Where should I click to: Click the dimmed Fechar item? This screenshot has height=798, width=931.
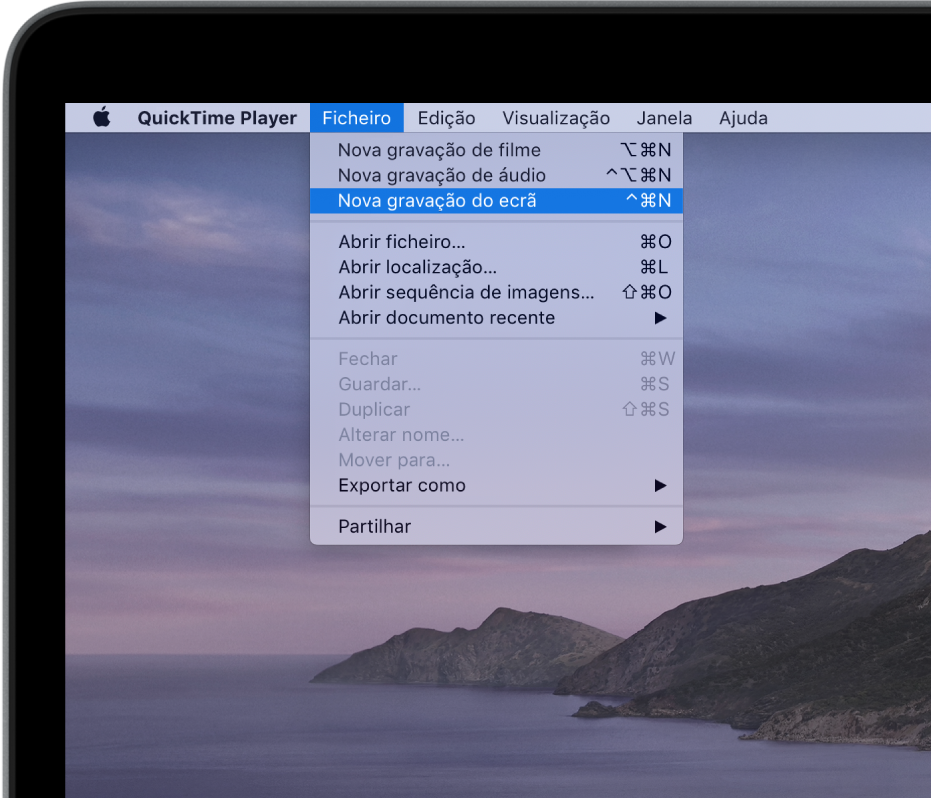tap(496, 359)
